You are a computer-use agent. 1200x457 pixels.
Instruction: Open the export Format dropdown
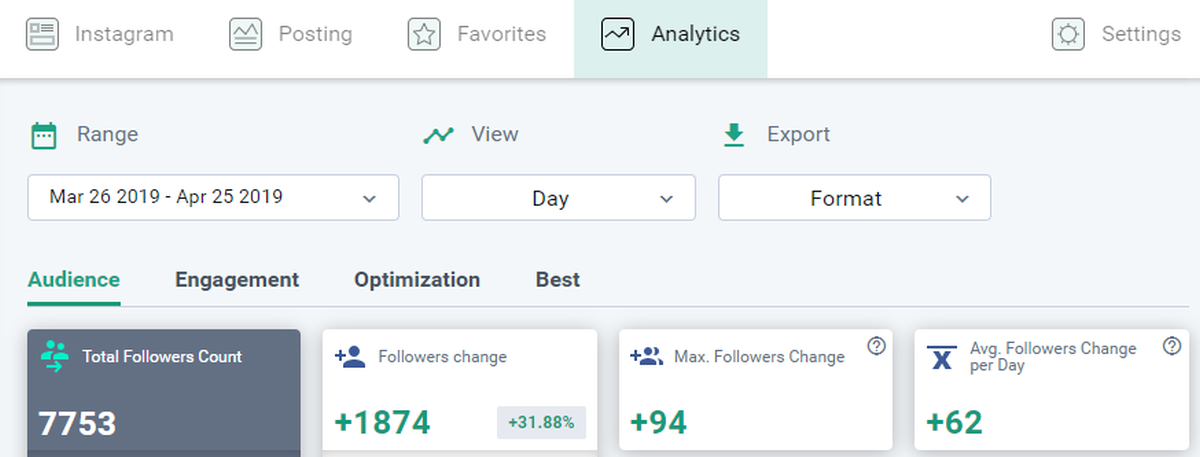click(x=854, y=197)
